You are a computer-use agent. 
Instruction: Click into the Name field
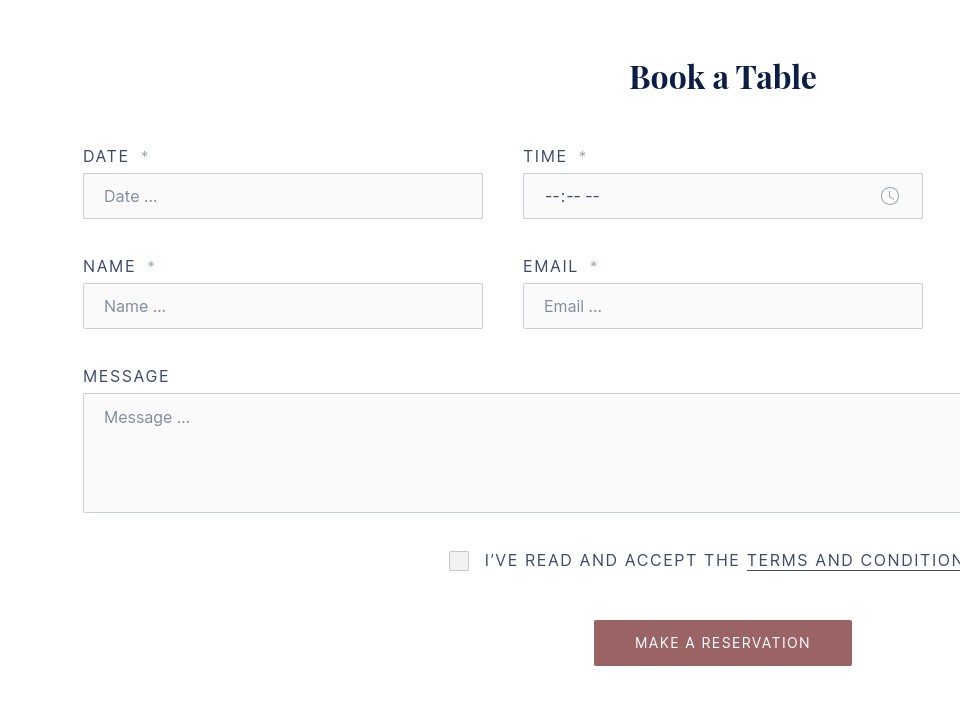(283, 306)
